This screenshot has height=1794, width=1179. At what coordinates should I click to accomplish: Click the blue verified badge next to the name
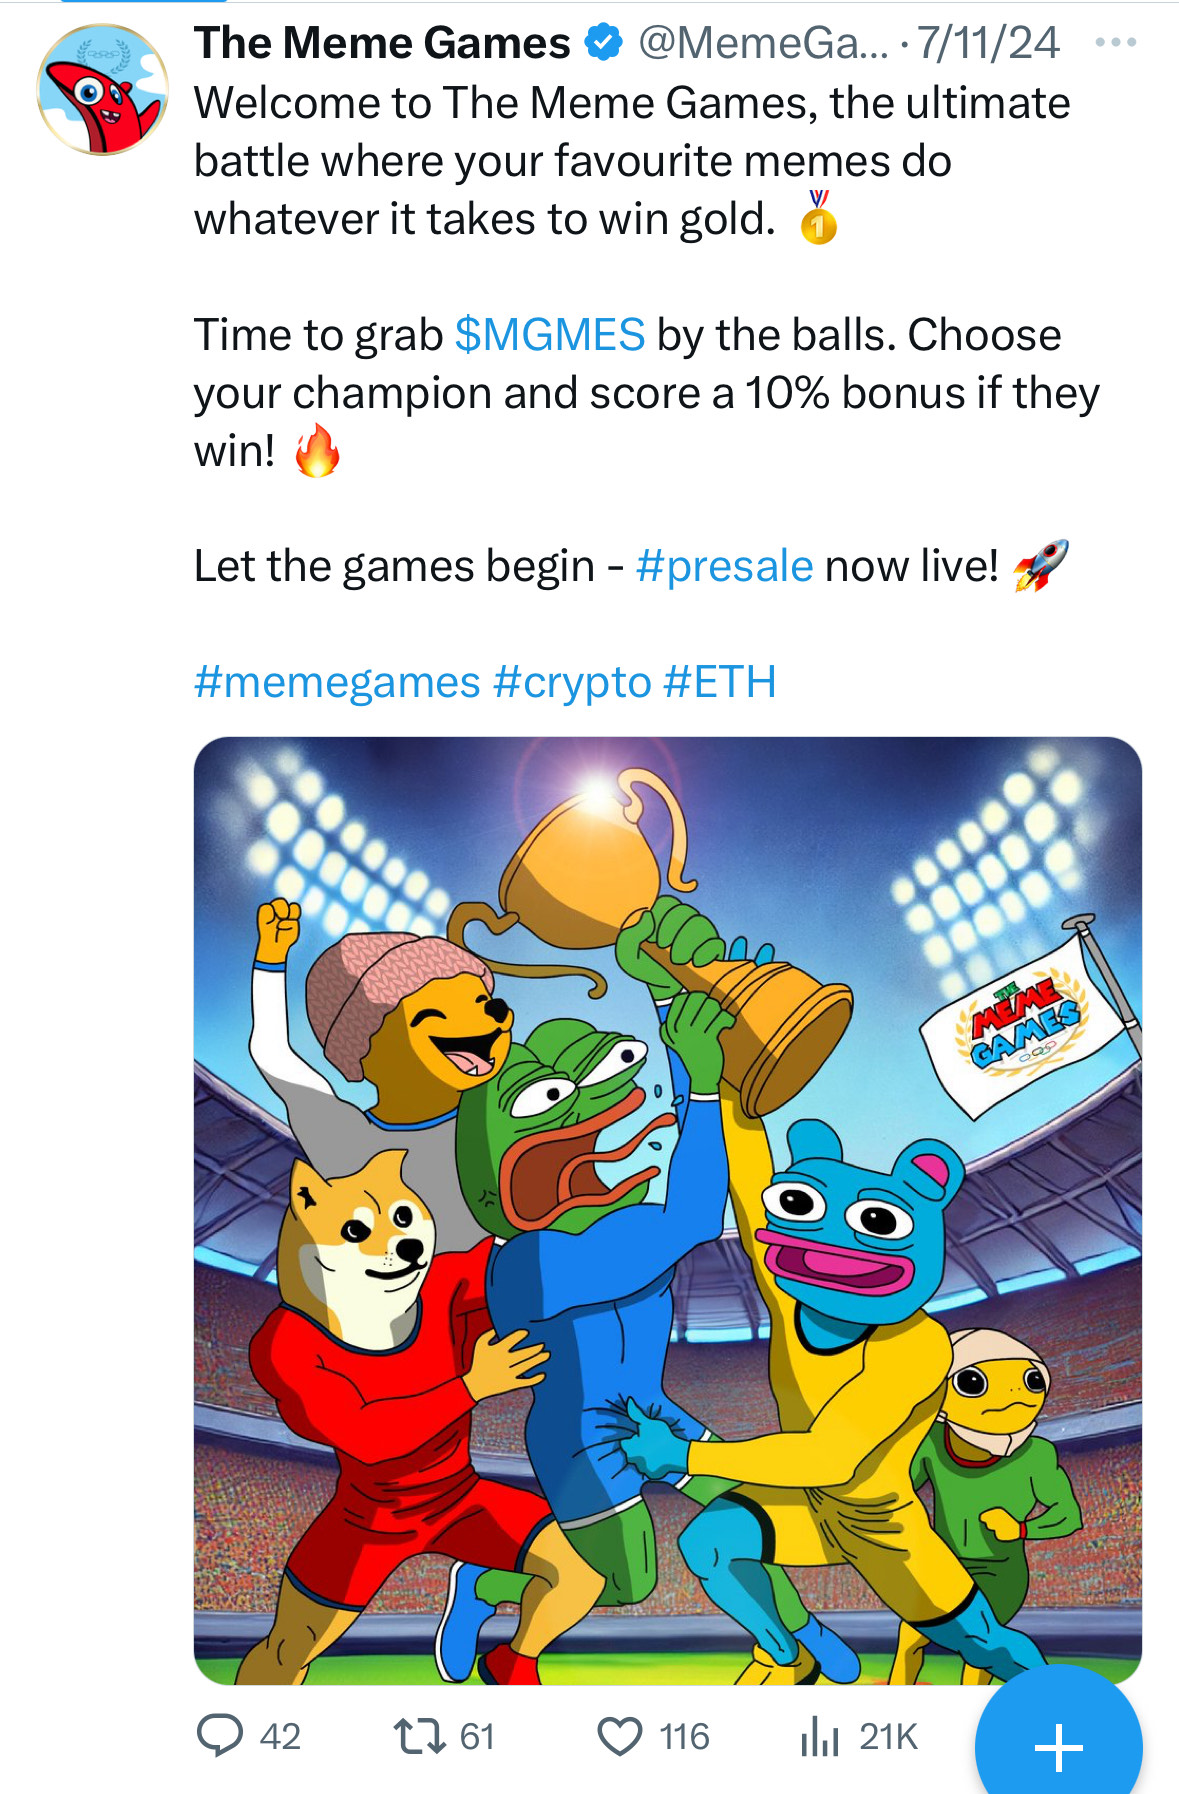coord(603,42)
